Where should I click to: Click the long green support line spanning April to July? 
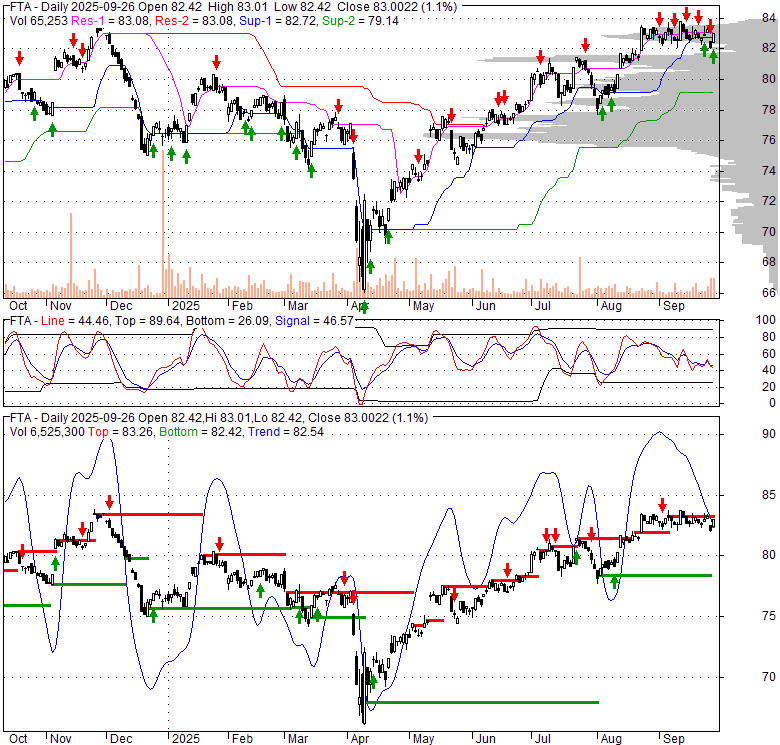pos(482,702)
